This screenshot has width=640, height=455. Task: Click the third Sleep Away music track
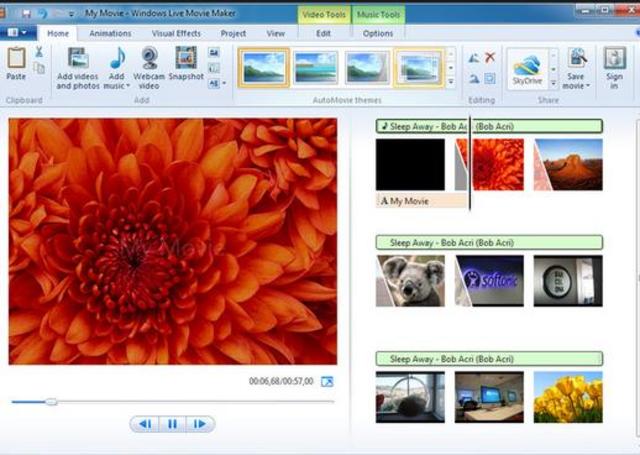[x=489, y=359]
